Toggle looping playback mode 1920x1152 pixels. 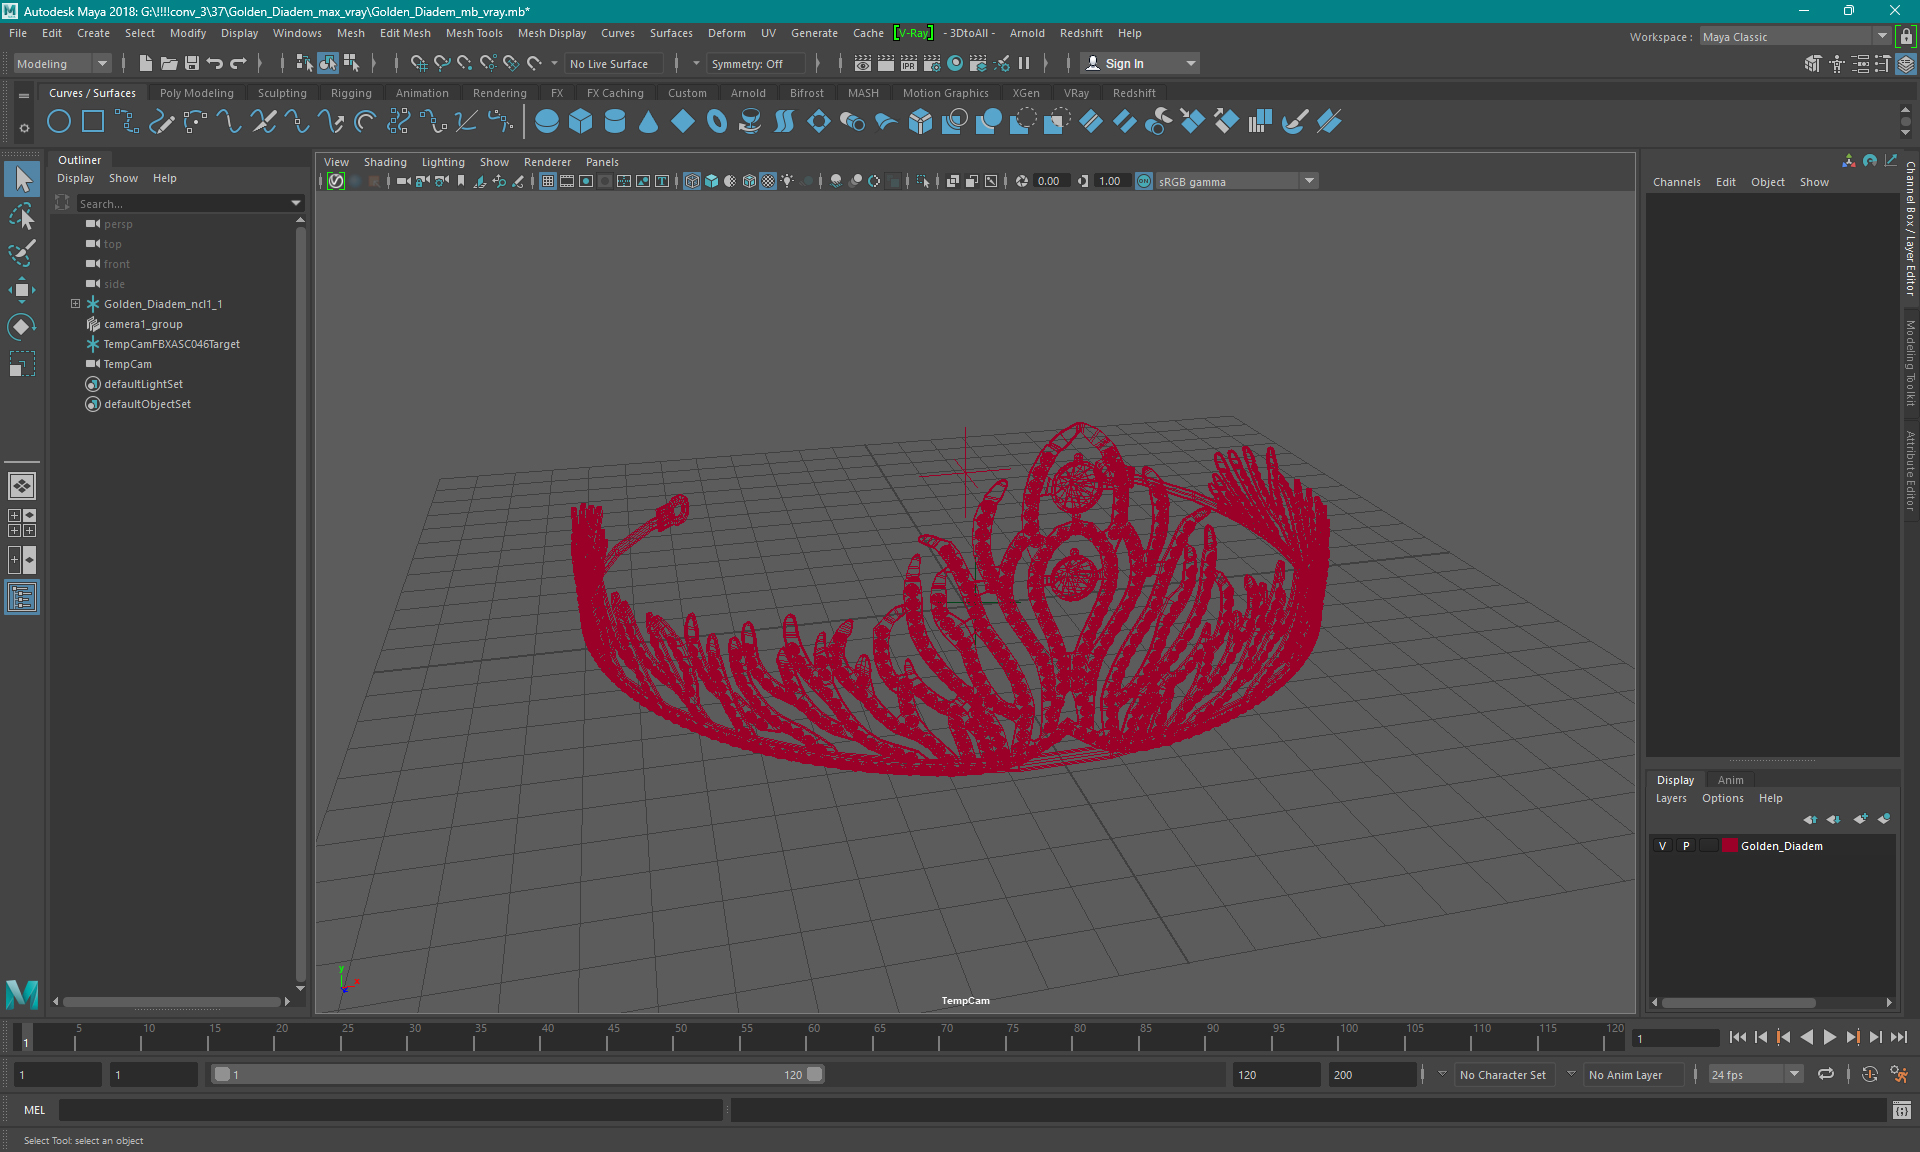pyautogui.click(x=1826, y=1074)
